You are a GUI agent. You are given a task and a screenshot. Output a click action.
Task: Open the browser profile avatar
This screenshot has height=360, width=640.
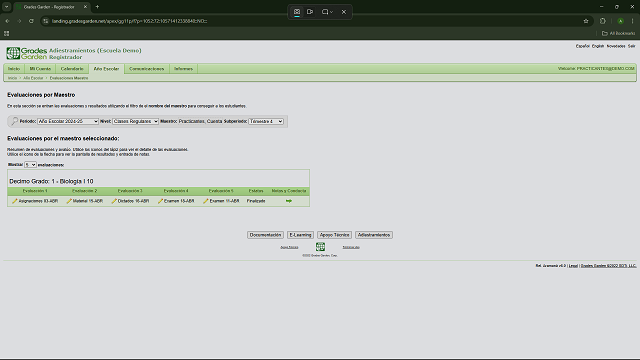pos(620,21)
